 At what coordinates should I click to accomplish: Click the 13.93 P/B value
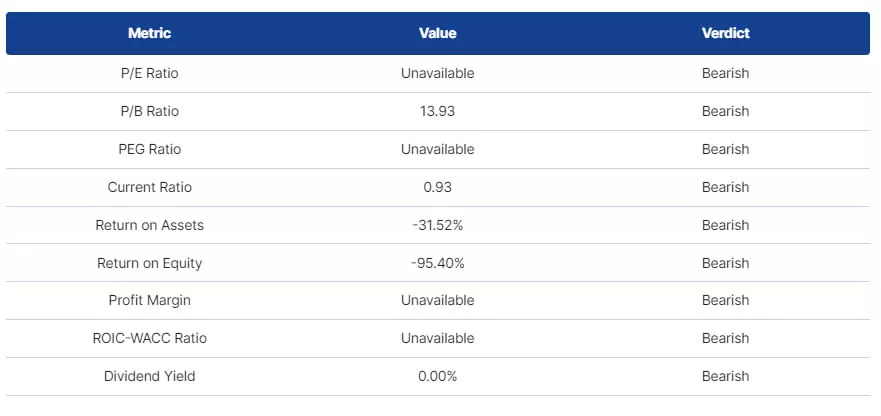tap(437, 111)
